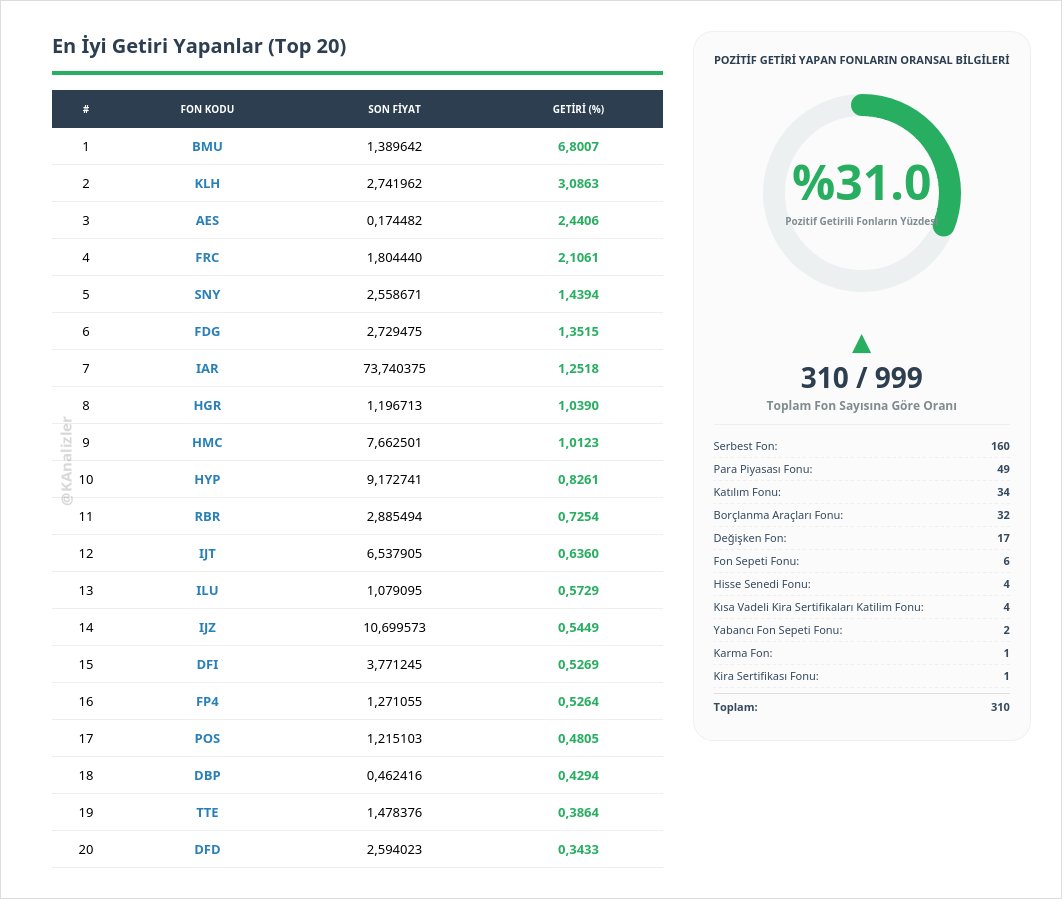
Task: Click the Katılım Fonu row
Action: coord(862,492)
